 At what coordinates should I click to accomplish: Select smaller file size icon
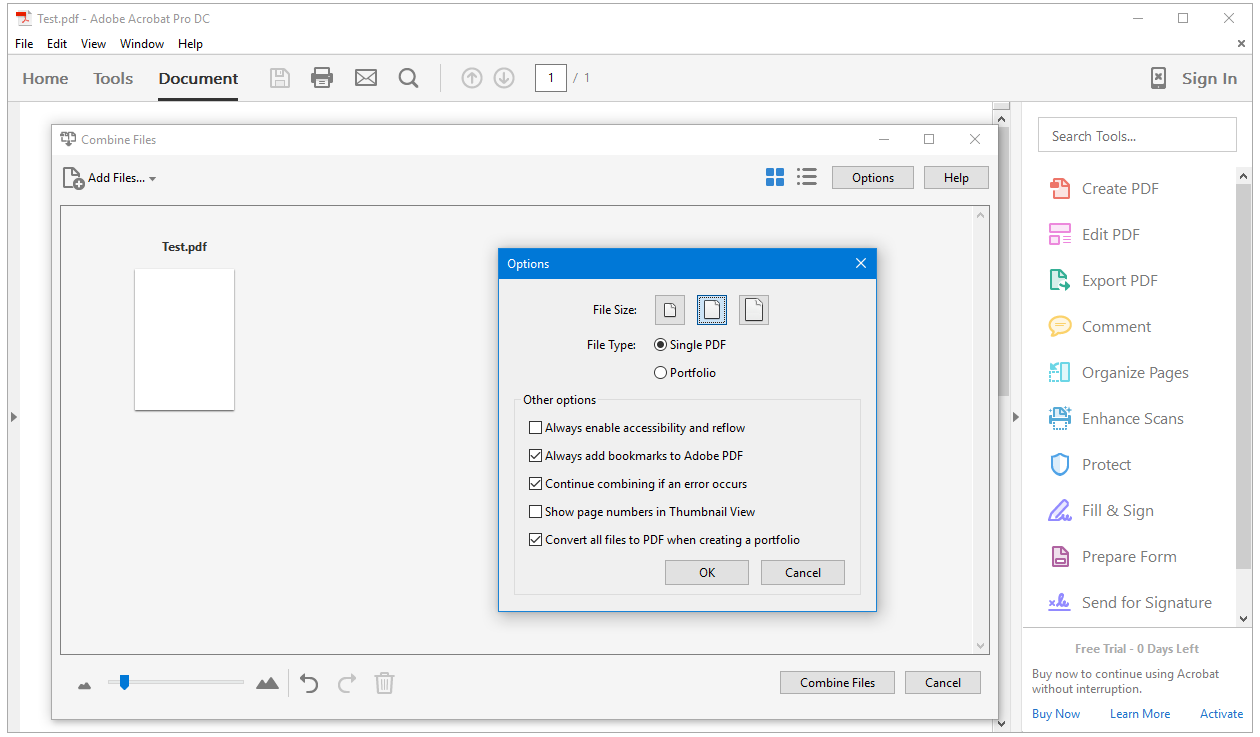tap(670, 310)
